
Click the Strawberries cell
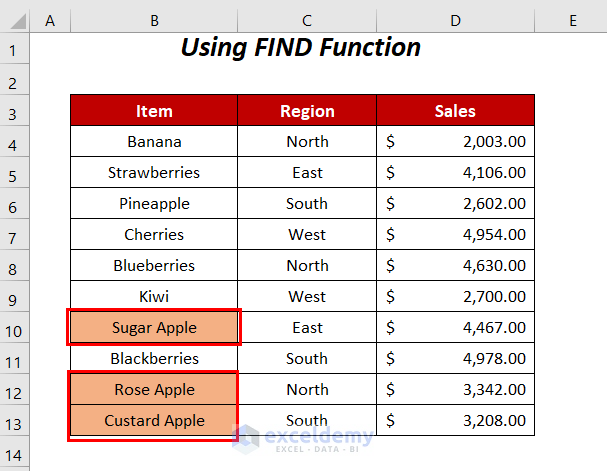point(154,172)
